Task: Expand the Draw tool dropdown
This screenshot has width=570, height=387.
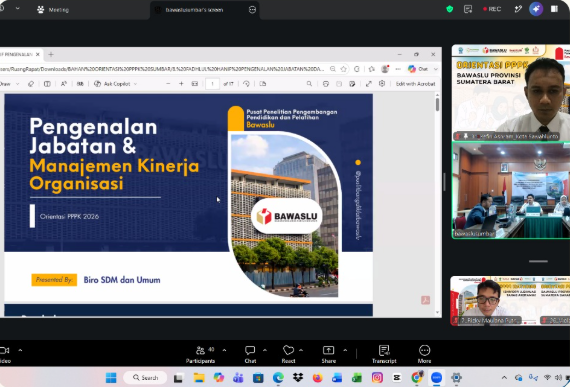Action: coord(17,84)
